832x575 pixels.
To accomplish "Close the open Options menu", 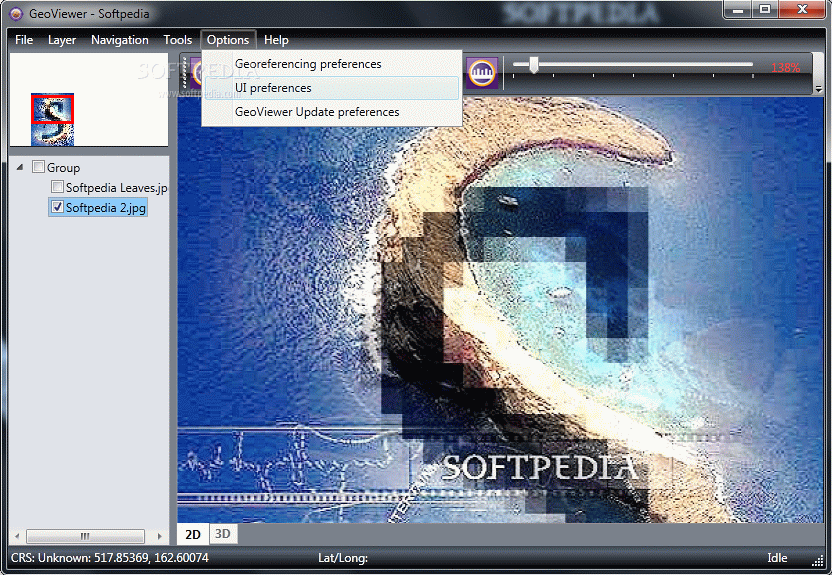I will [228, 40].
